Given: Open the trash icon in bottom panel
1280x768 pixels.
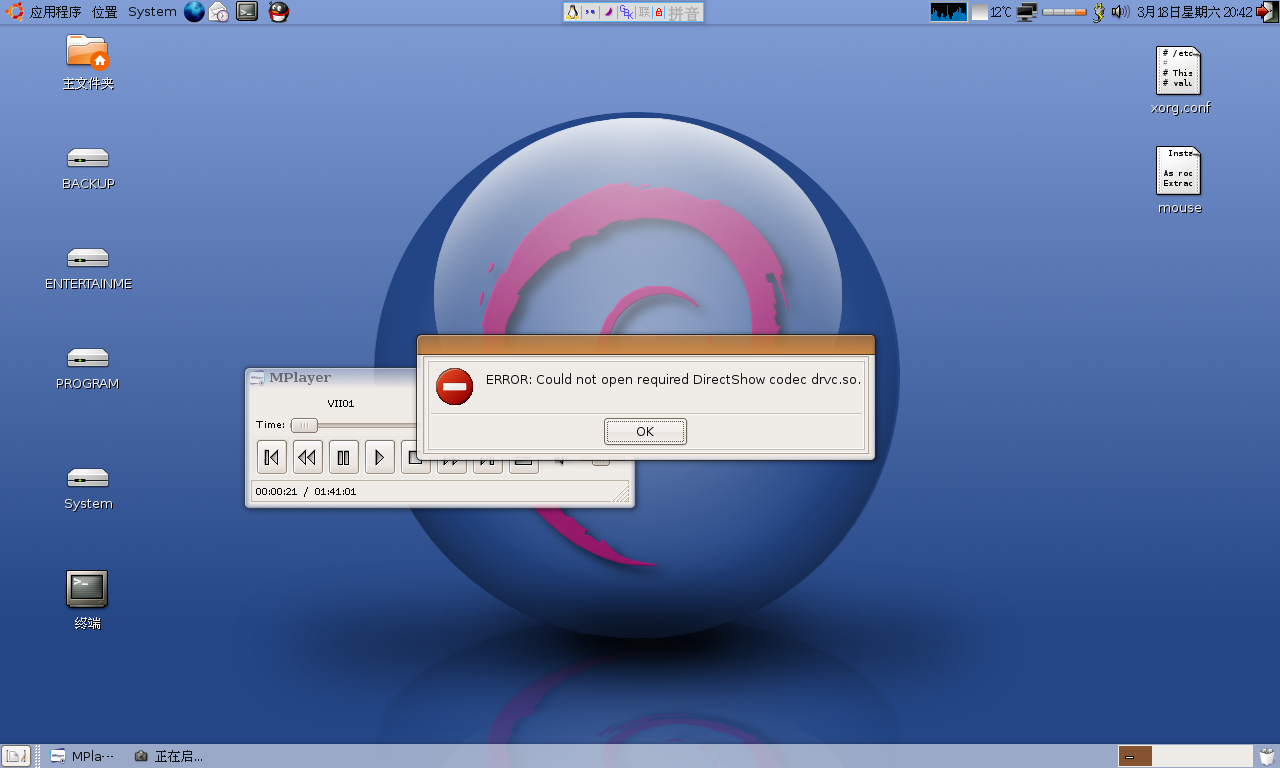Looking at the screenshot, I should [1267, 756].
